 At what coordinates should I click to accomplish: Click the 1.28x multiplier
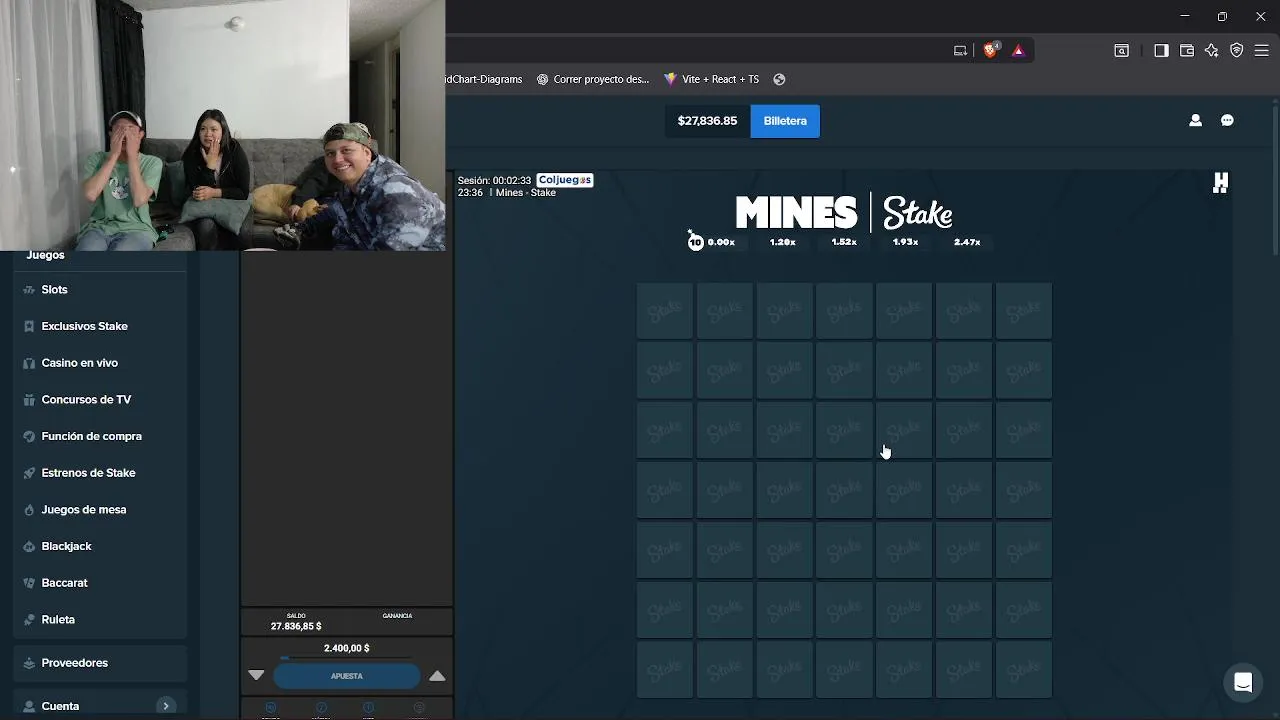(x=782, y=242)
